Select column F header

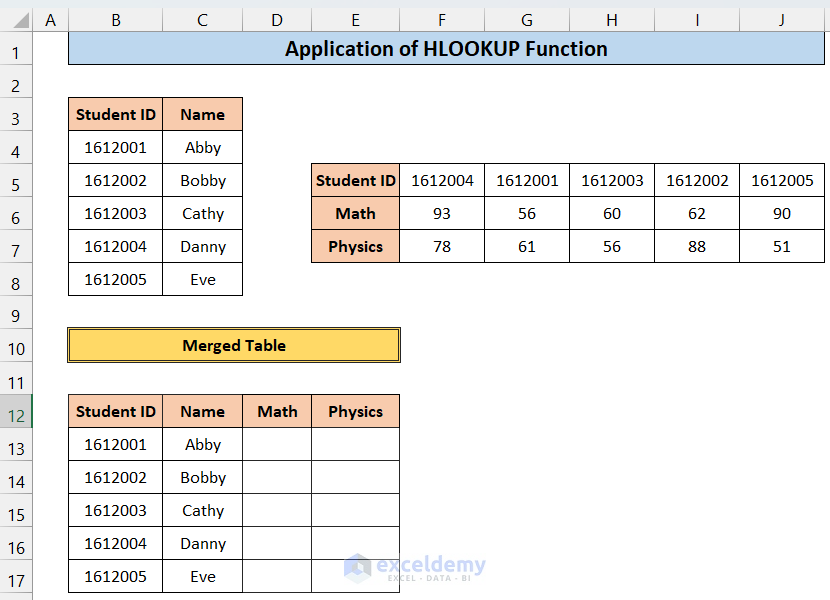pos(442,20)
